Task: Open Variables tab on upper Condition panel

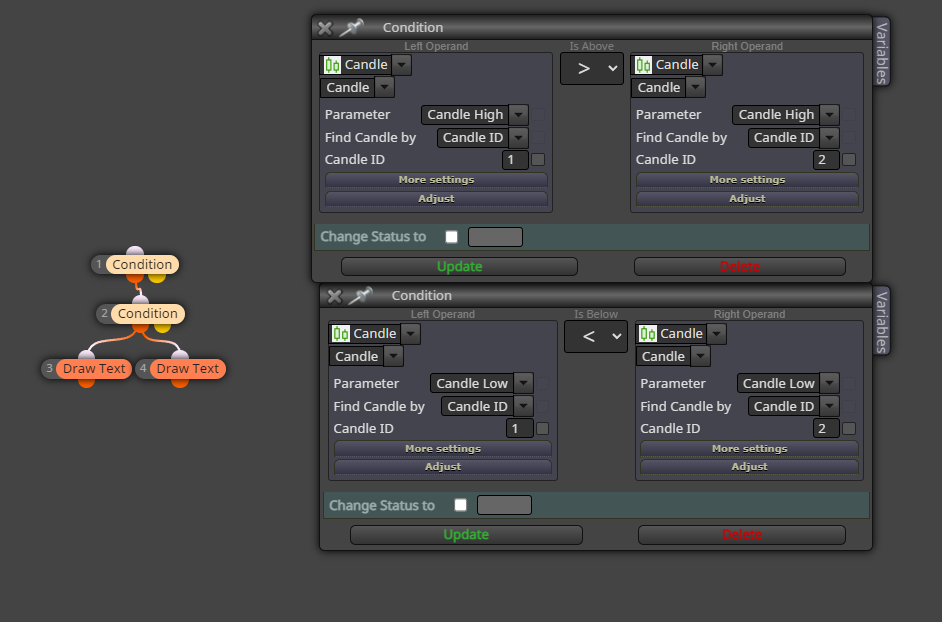Action: pyautogui.click(x=881, y=52)
